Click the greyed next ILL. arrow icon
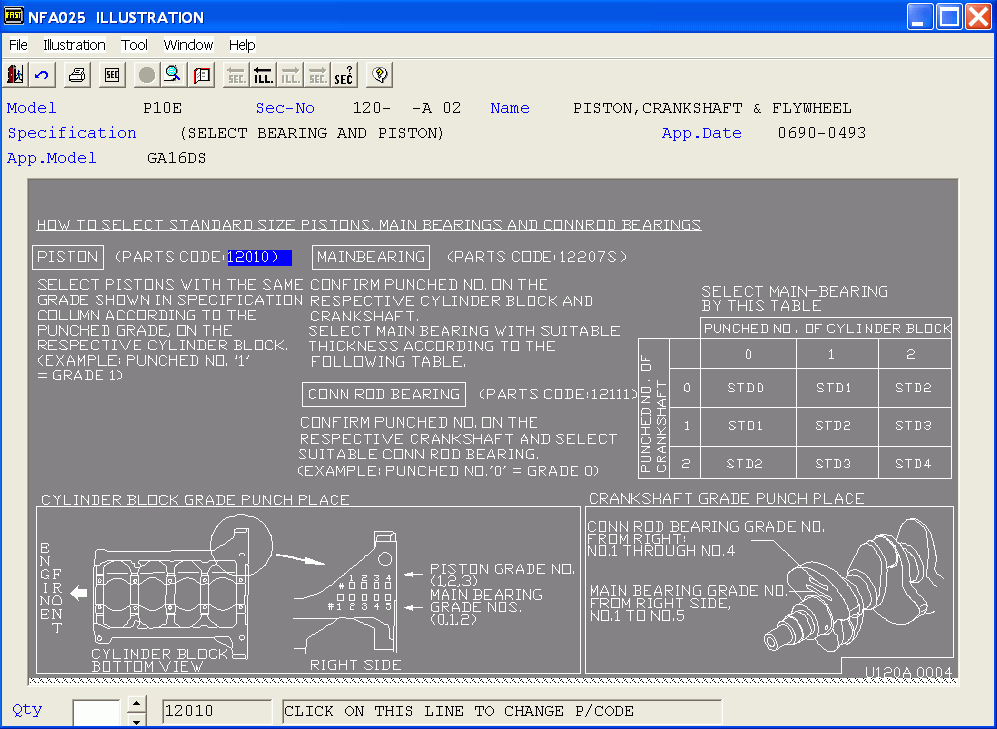Screen dimensions: 997x729 pos(291,75)
